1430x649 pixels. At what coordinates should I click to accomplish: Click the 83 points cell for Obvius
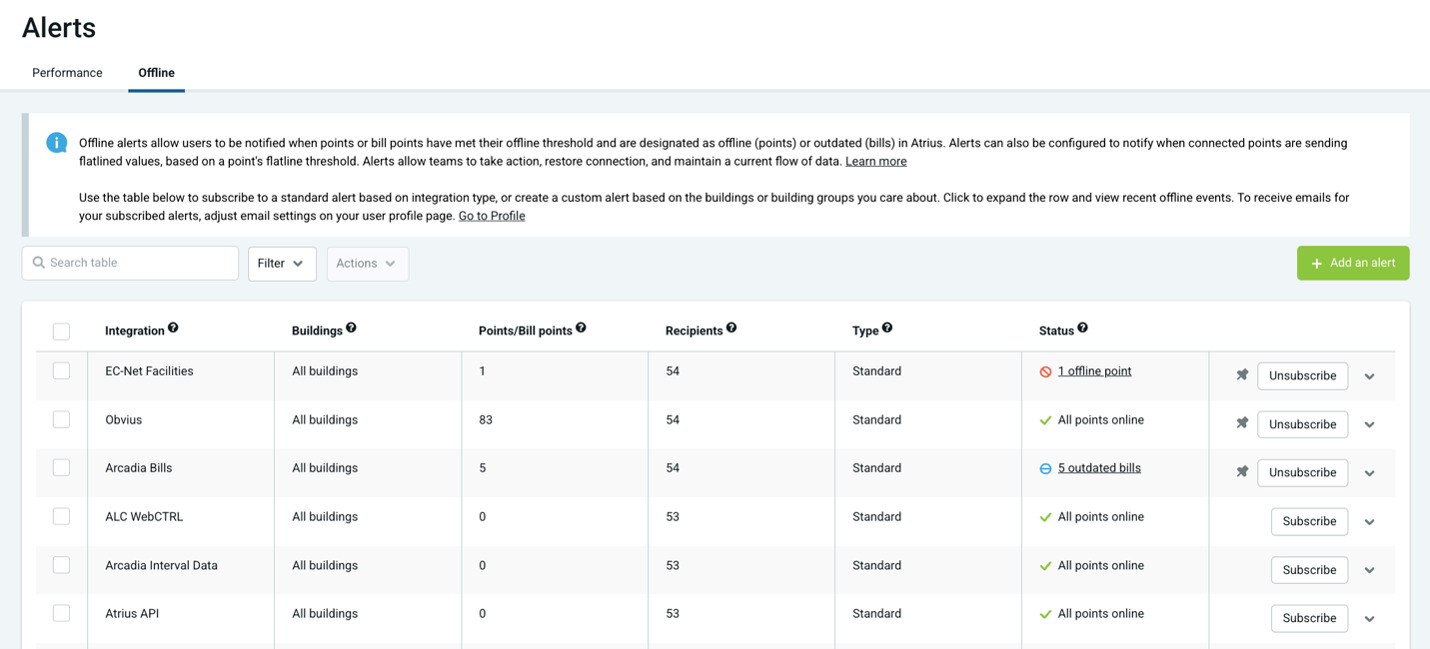(x=486, y=420)
